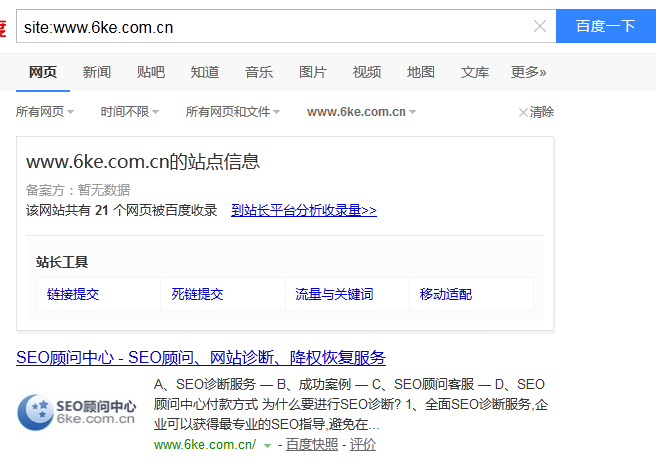Open the 死链提交 link
The image size is (656, 463).
(197, 294)
